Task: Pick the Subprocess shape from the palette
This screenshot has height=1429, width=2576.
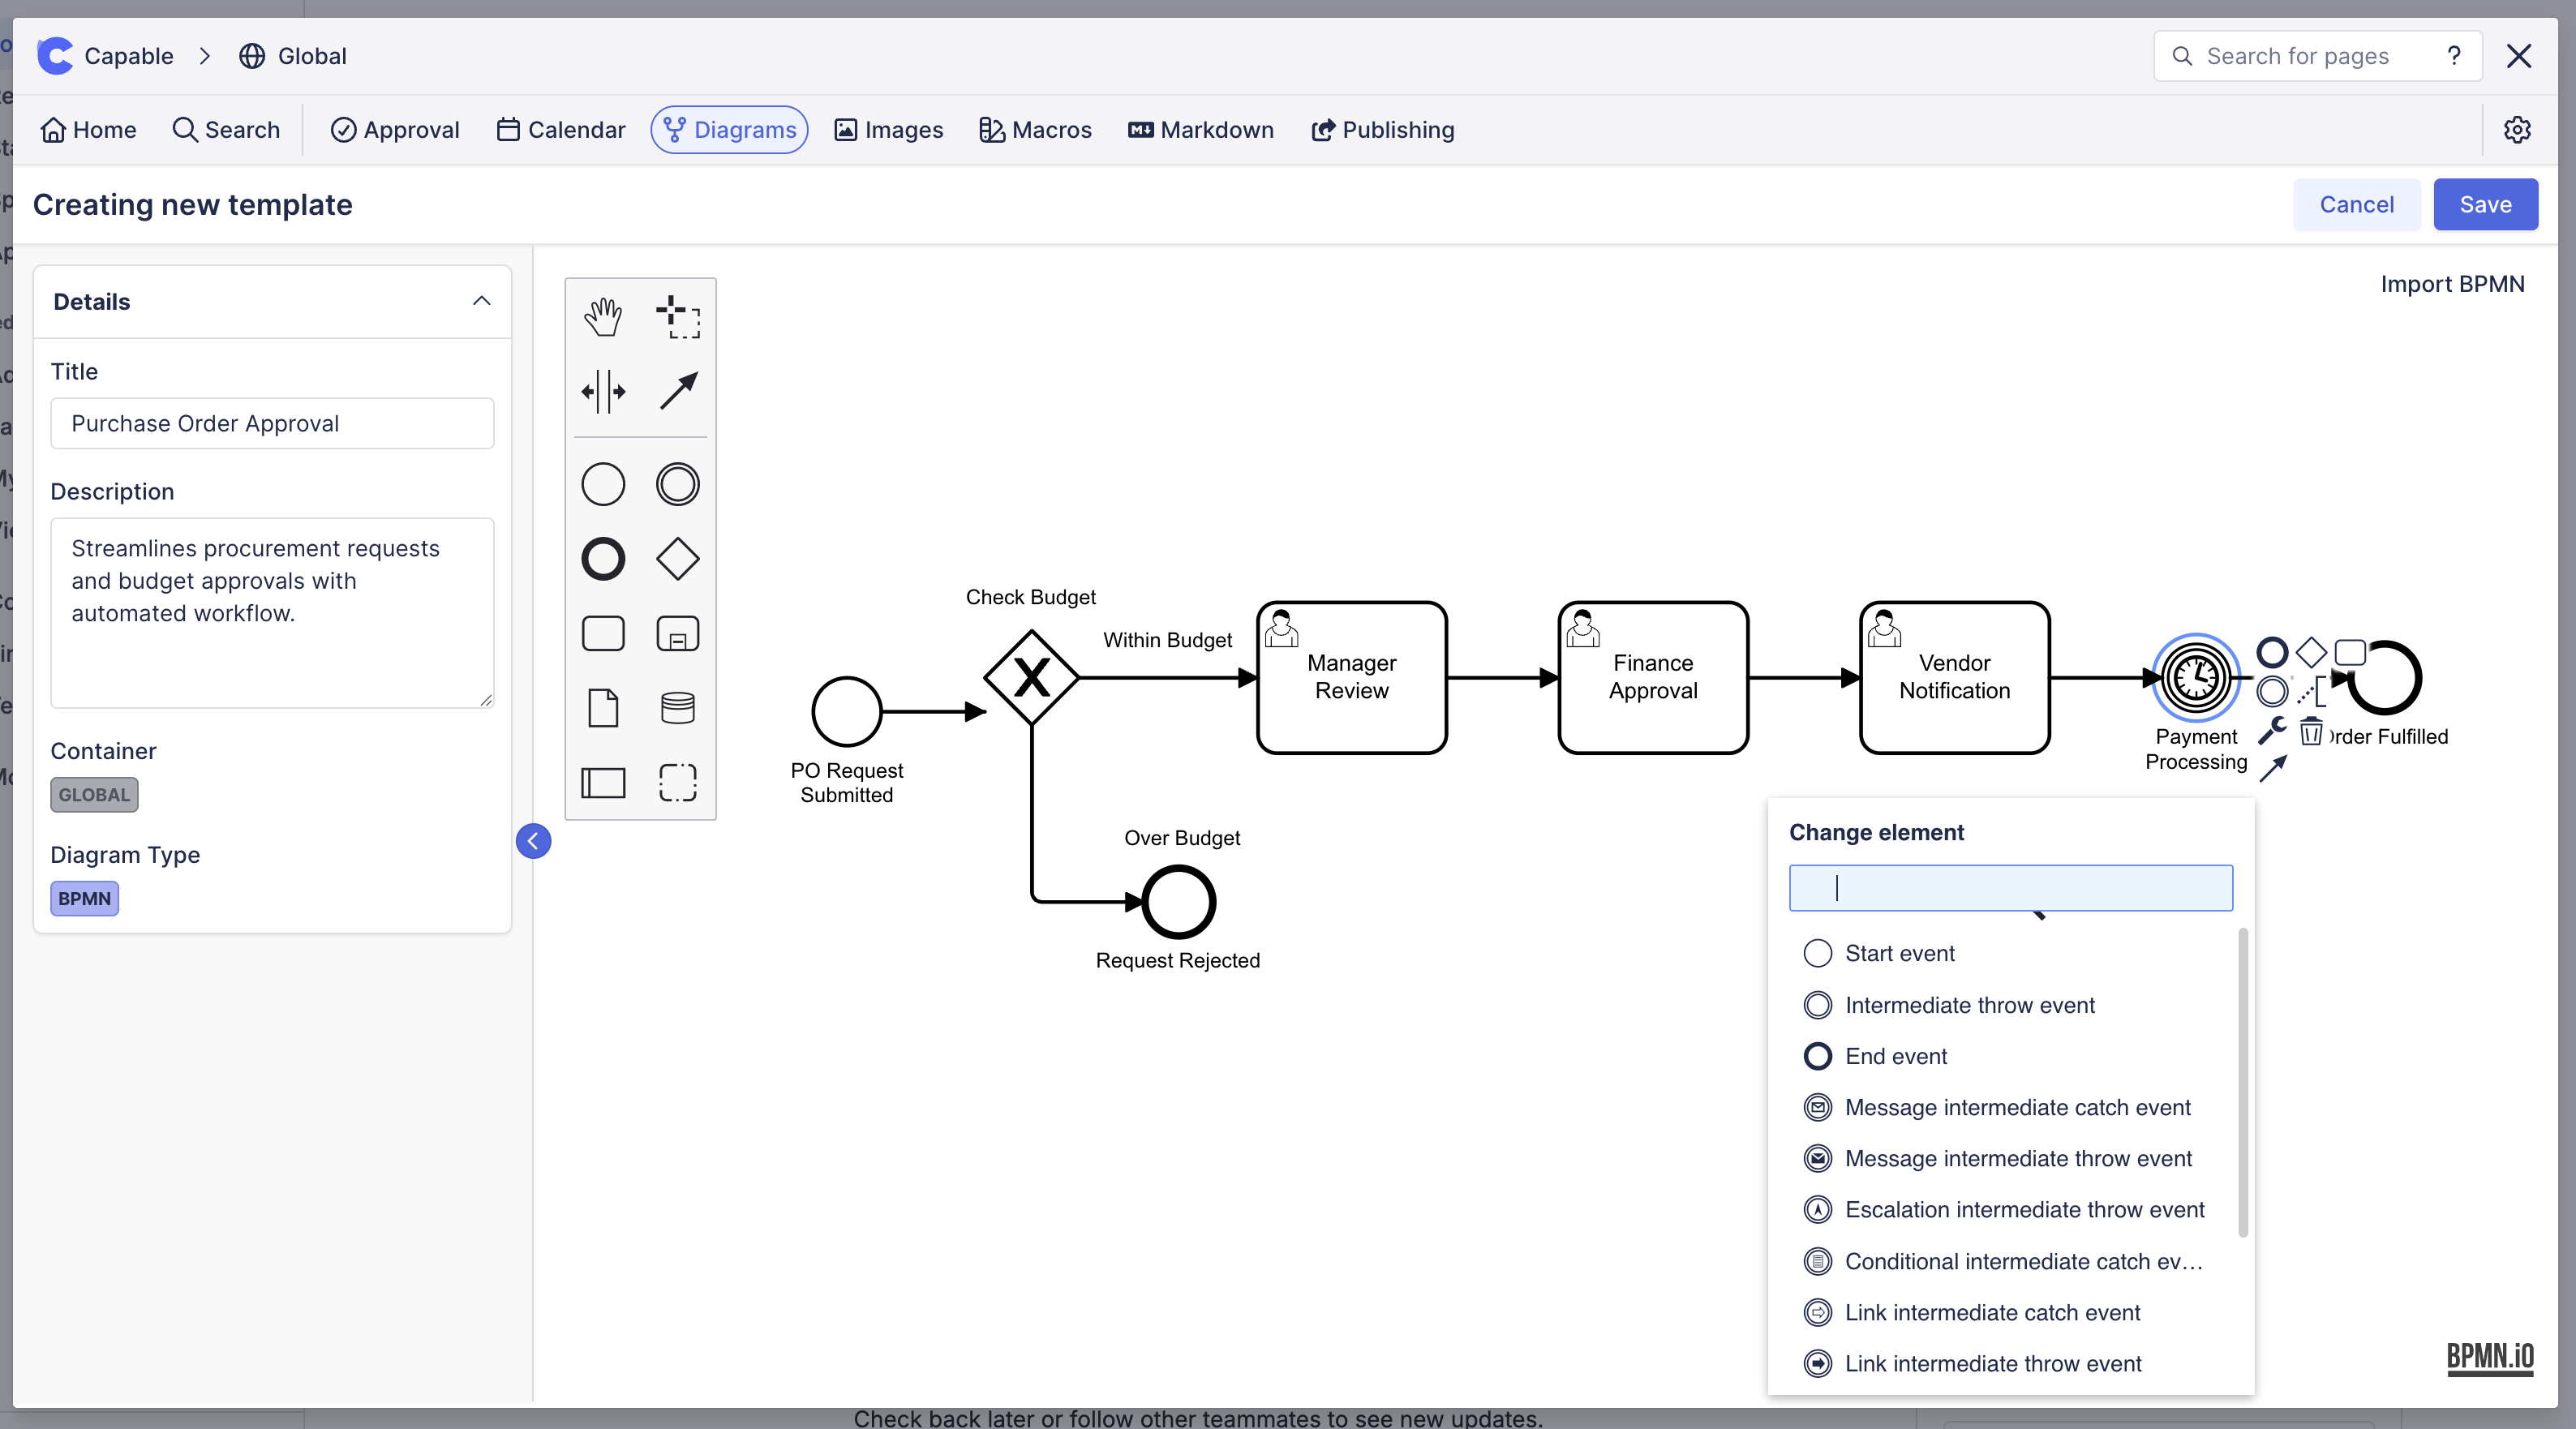Action: tap(678, 633)
